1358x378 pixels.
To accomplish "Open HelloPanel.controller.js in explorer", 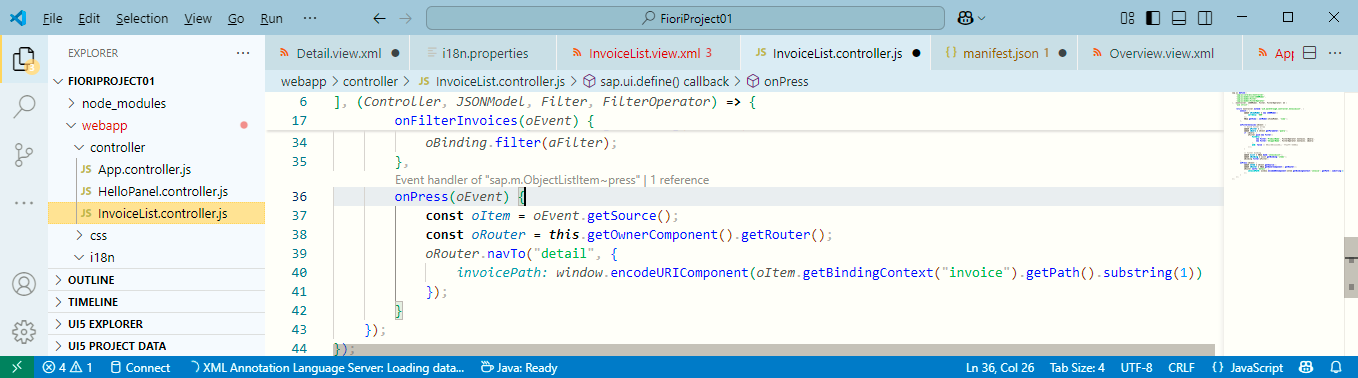I will coord(156,191).
